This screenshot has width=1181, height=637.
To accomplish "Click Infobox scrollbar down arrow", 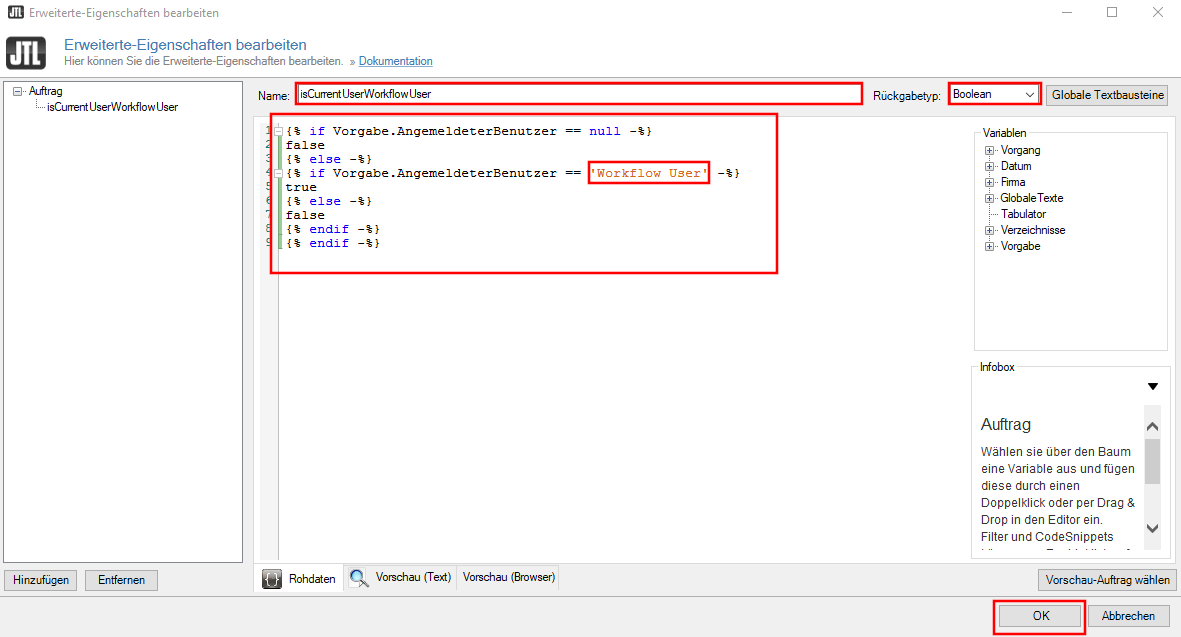I will click(1152, 529).
